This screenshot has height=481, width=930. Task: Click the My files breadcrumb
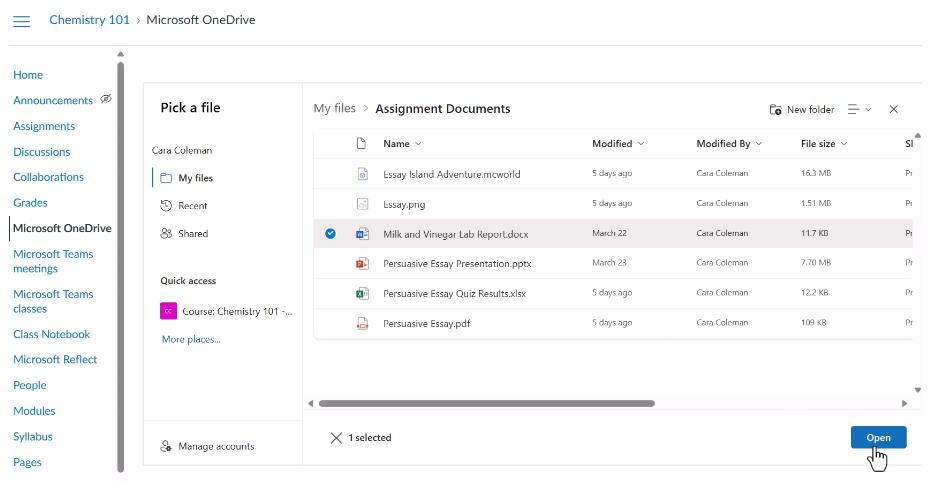coord(335,109)
